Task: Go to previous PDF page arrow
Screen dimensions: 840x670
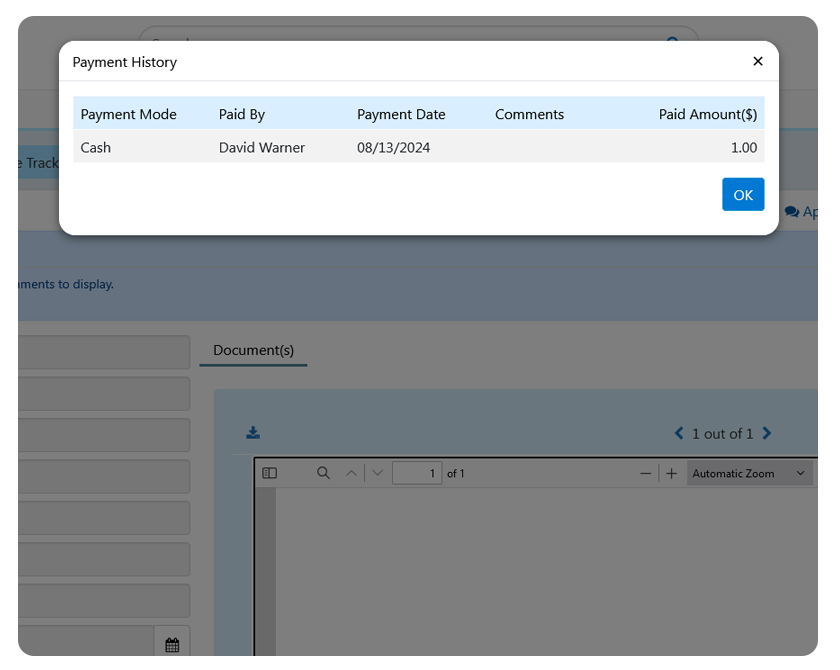Action: (x=351, y=474)
